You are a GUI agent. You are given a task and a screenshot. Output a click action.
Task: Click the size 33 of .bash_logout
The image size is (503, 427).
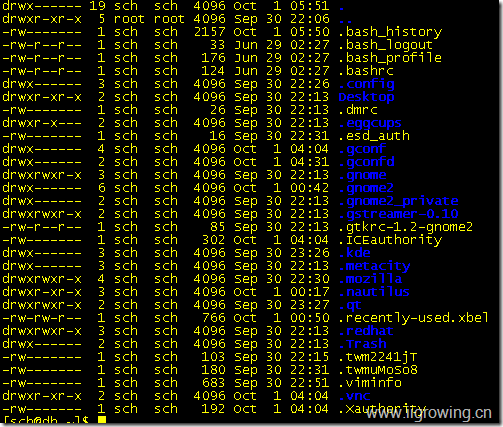pyautogui.click(x=217, y=45)
